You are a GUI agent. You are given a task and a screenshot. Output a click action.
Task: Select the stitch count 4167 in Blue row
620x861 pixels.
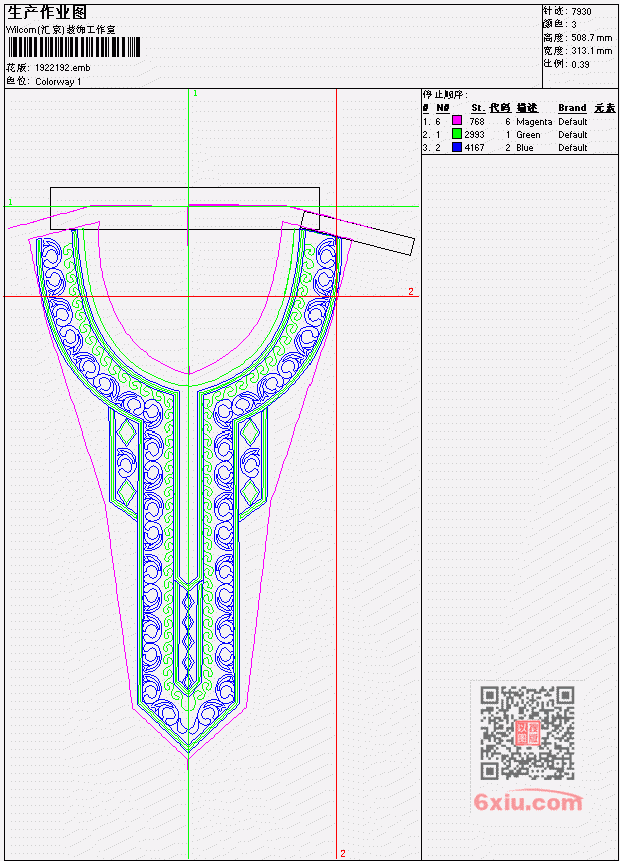(474, 148)
